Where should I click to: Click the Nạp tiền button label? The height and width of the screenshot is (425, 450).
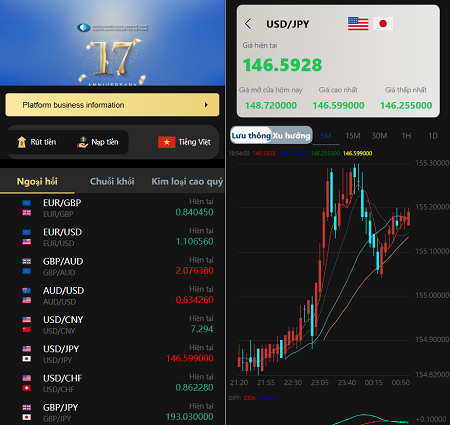tap(105, 142)
